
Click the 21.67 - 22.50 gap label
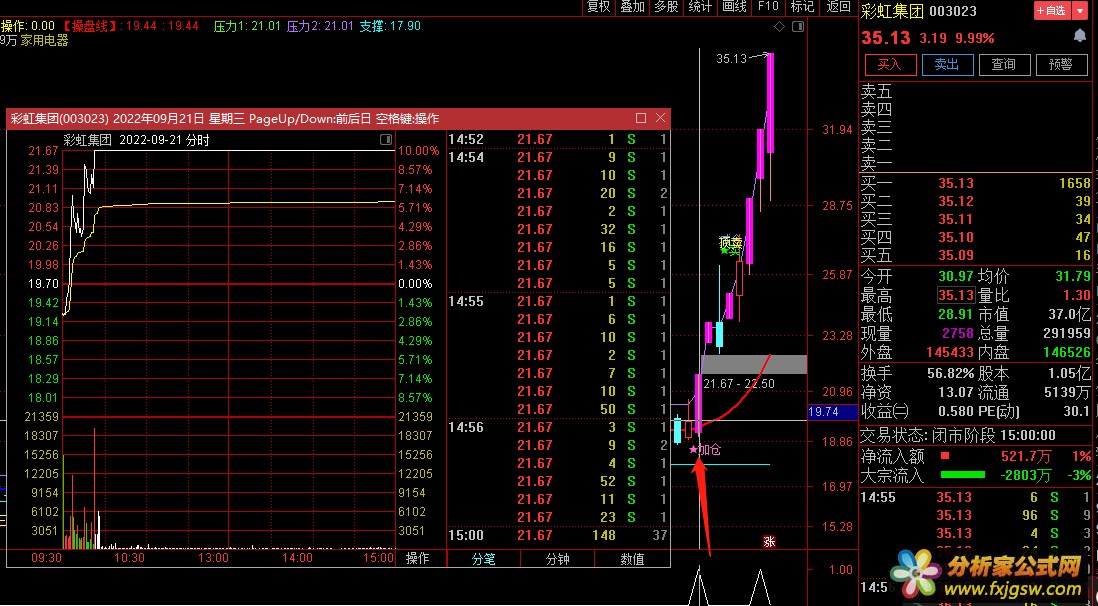point(739,384)
